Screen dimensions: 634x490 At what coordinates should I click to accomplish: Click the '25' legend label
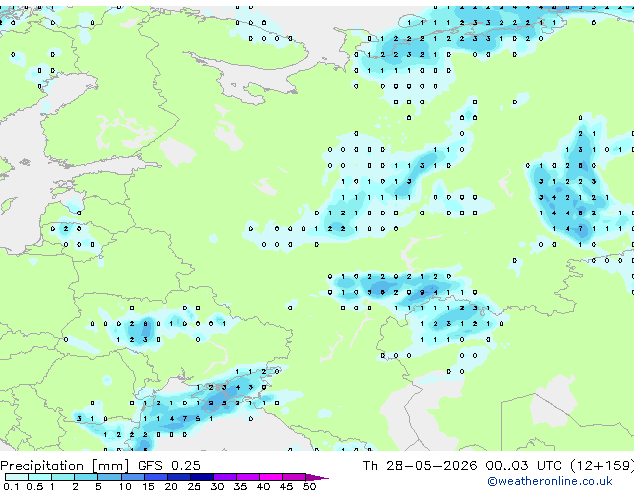194,486
